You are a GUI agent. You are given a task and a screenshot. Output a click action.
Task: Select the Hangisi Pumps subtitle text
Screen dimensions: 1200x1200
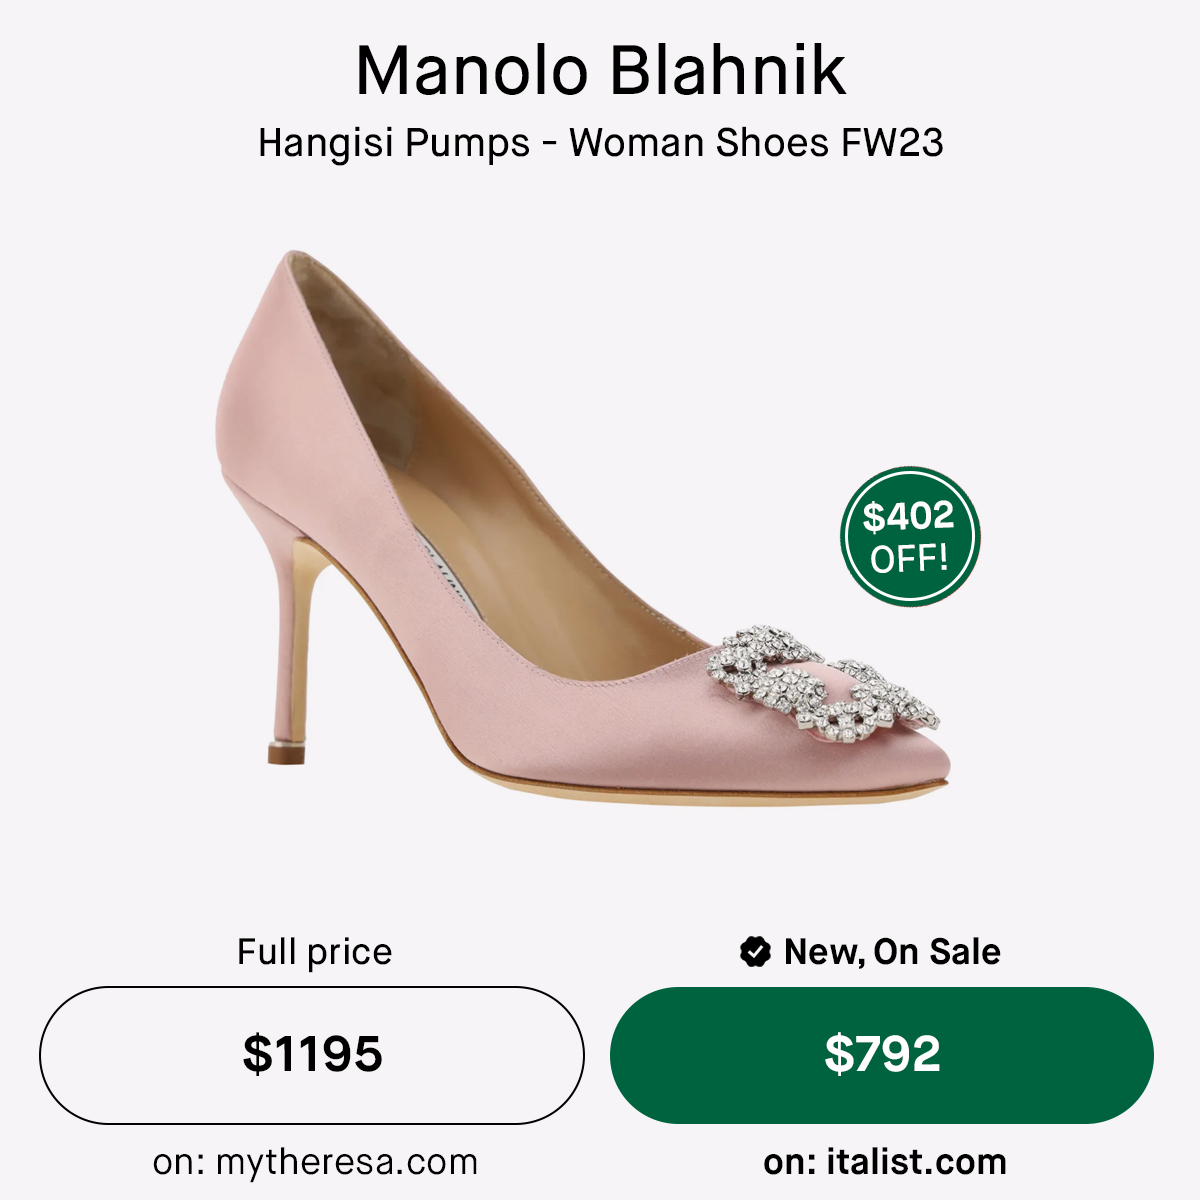click(600, 143)
